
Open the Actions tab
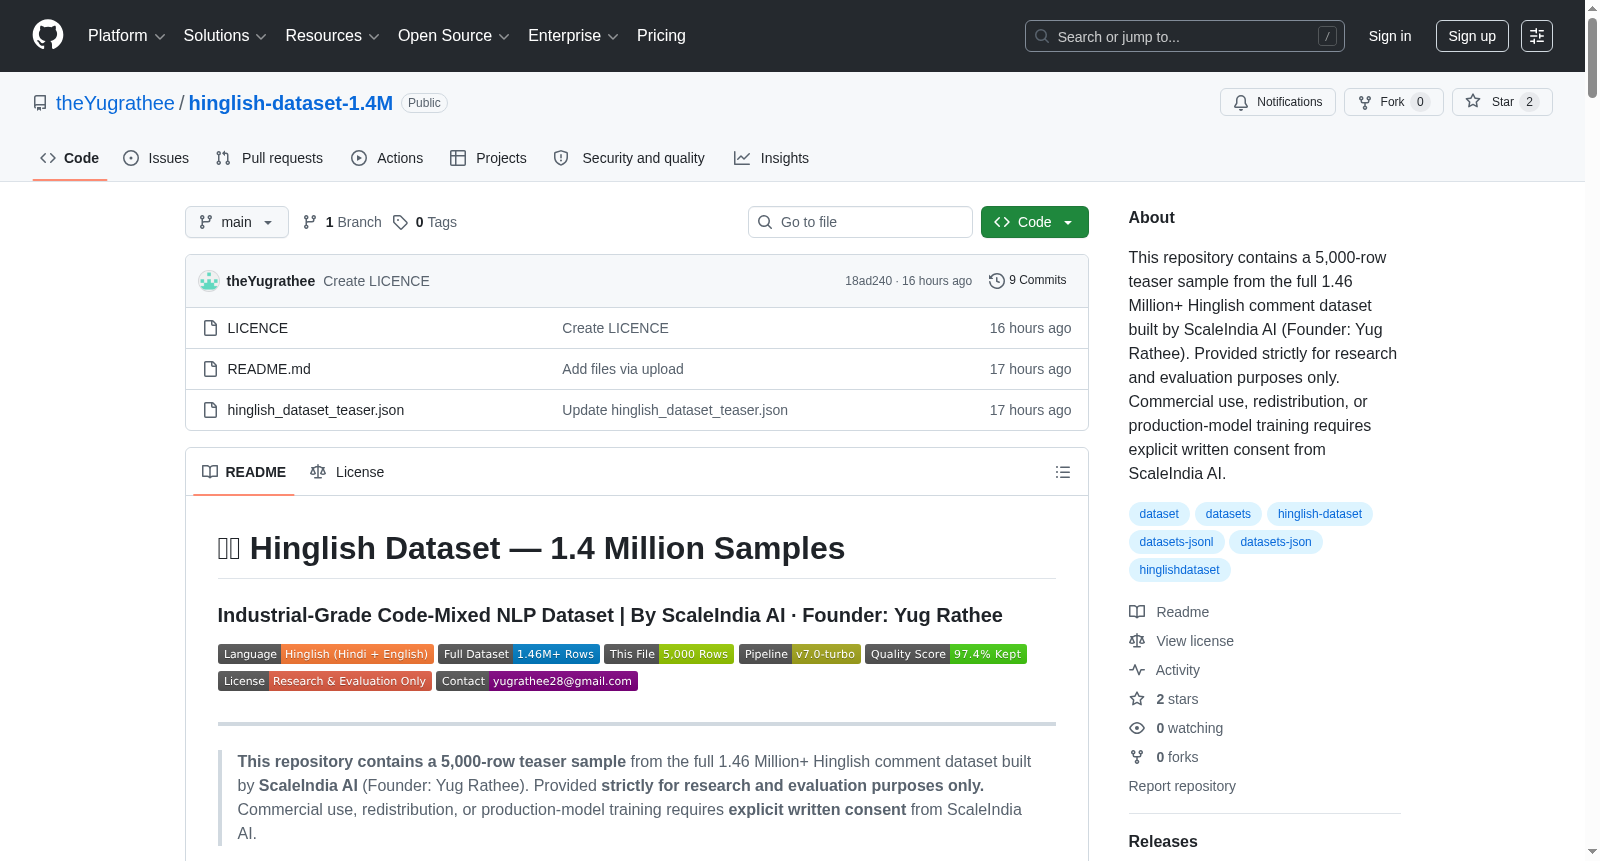387,158
